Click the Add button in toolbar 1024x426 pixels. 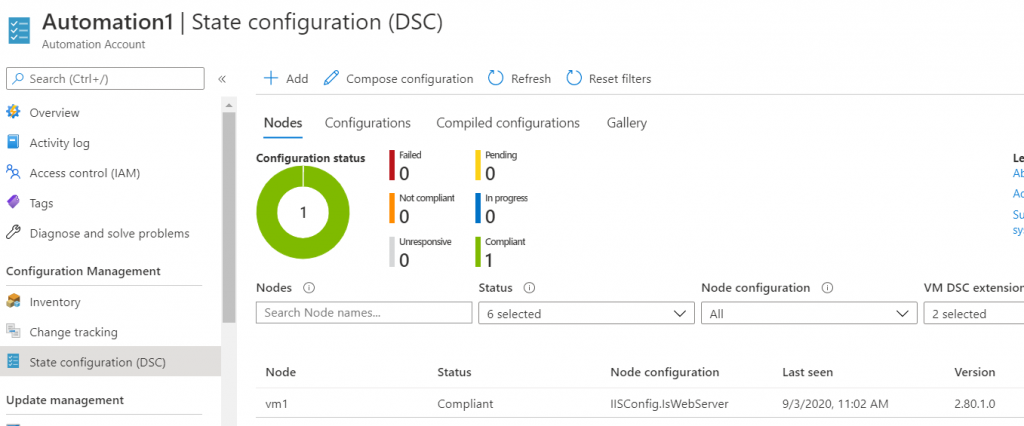(x=286, y=78)
